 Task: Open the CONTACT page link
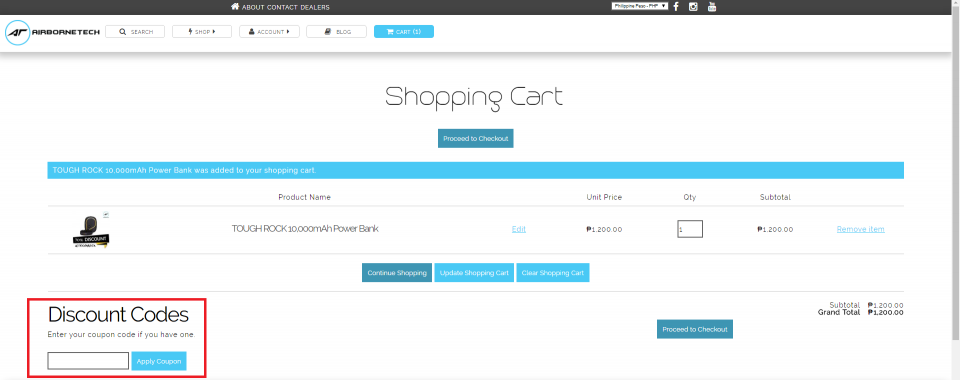click(282, 7)
